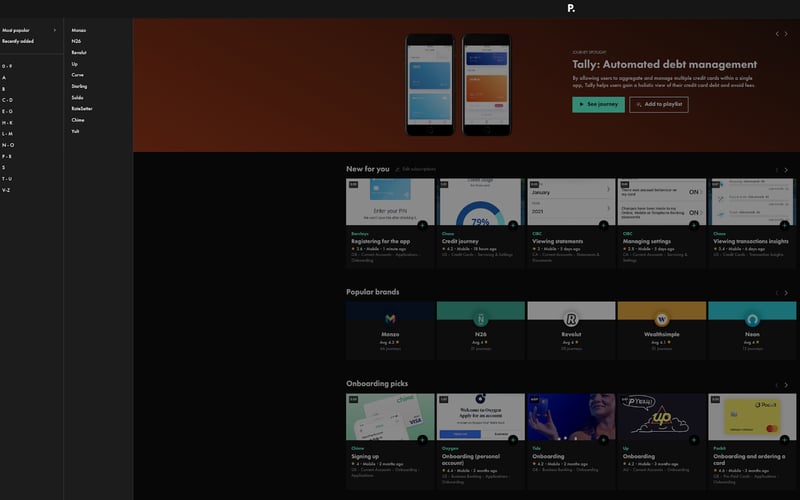Click the See journey button
Image resolution: width=800 pixels, height=500 pixels.
pyautogui.click(x=598, y=104)
